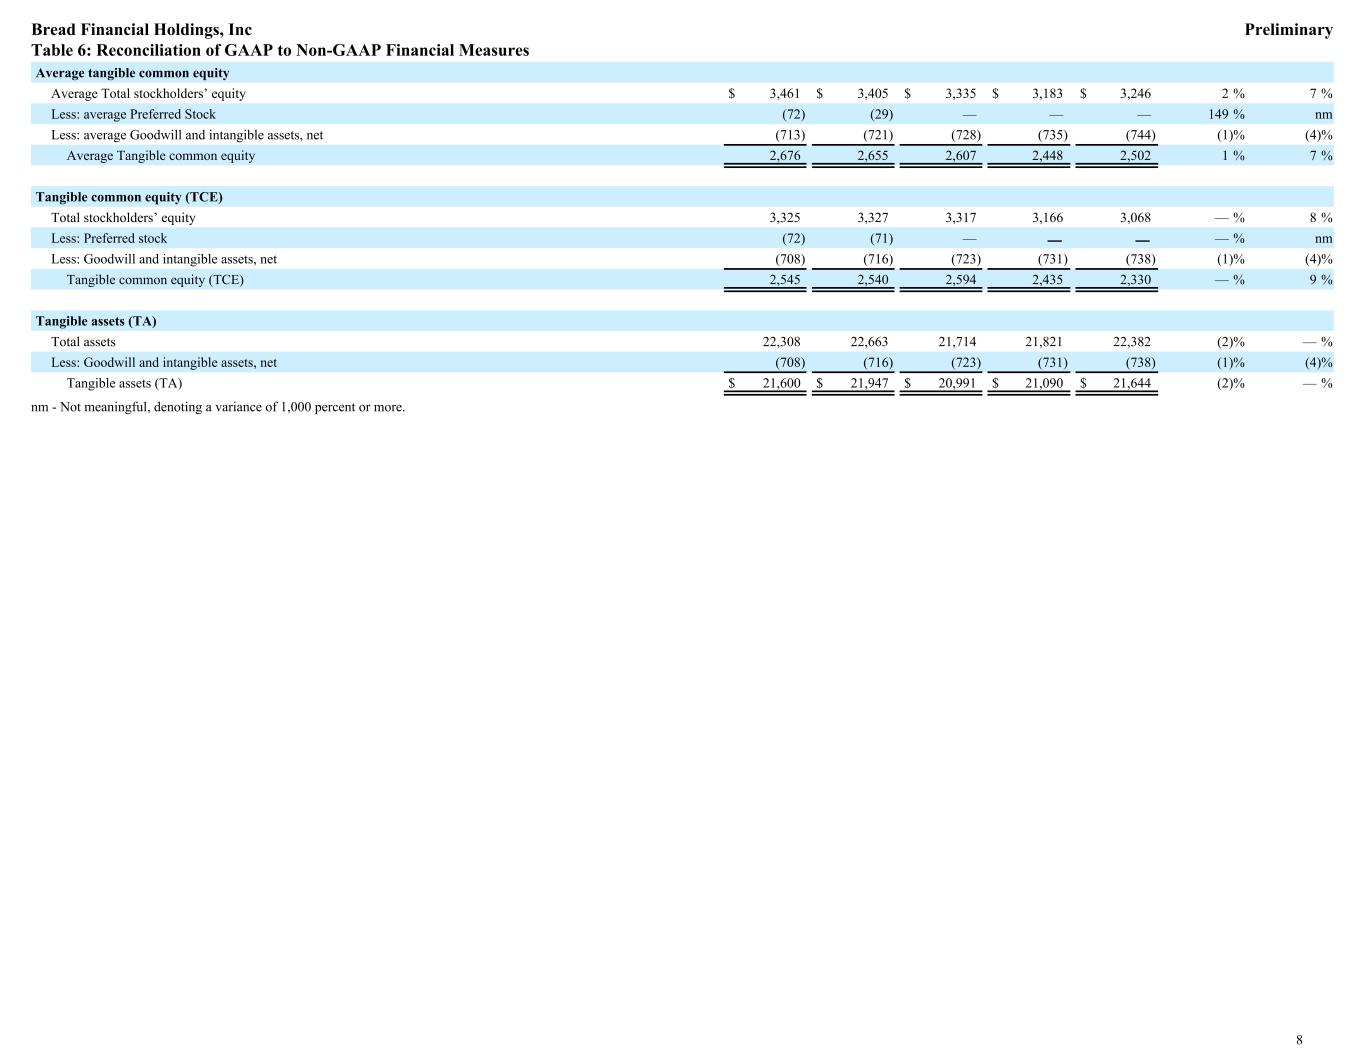This screenshot has width=1365, height=1055.
Task: Click the 3,068 total stockholders' equity value
Action: click(x=1134, y=218)
